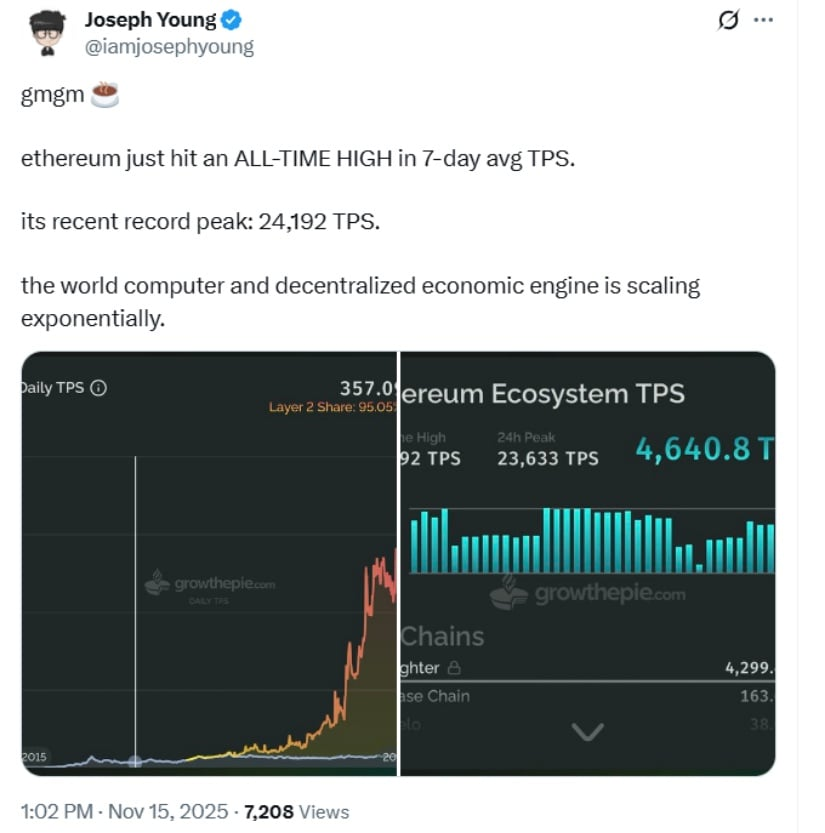Open the three-dot more options menu

click(763, 20)
